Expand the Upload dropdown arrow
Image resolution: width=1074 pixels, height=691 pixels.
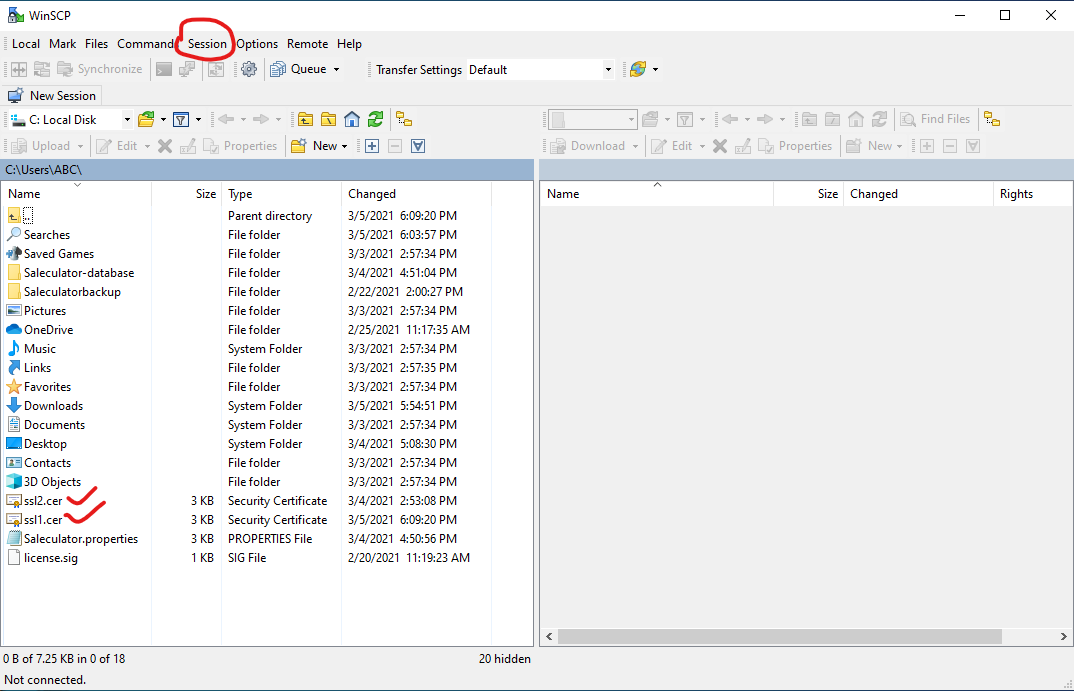click(80, 146)
